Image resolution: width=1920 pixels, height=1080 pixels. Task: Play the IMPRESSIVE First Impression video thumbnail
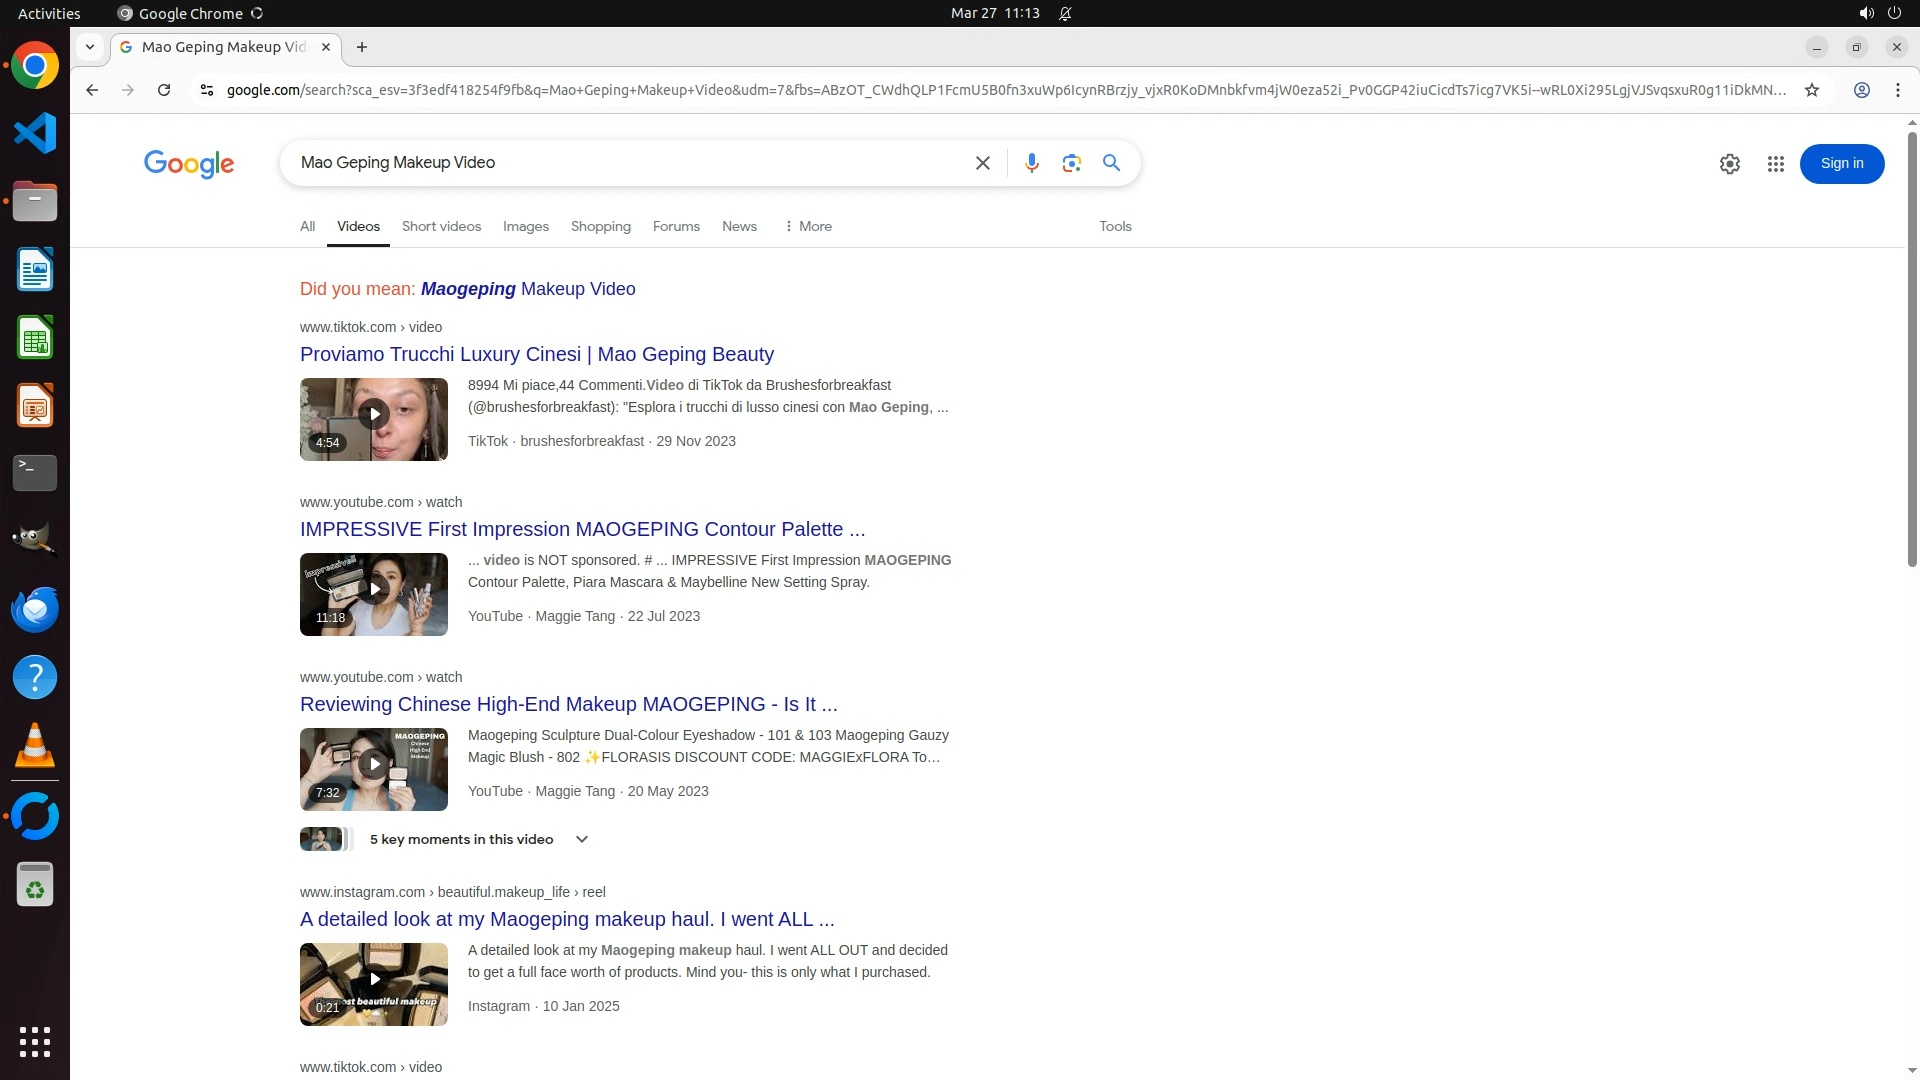tap(374, 594)
